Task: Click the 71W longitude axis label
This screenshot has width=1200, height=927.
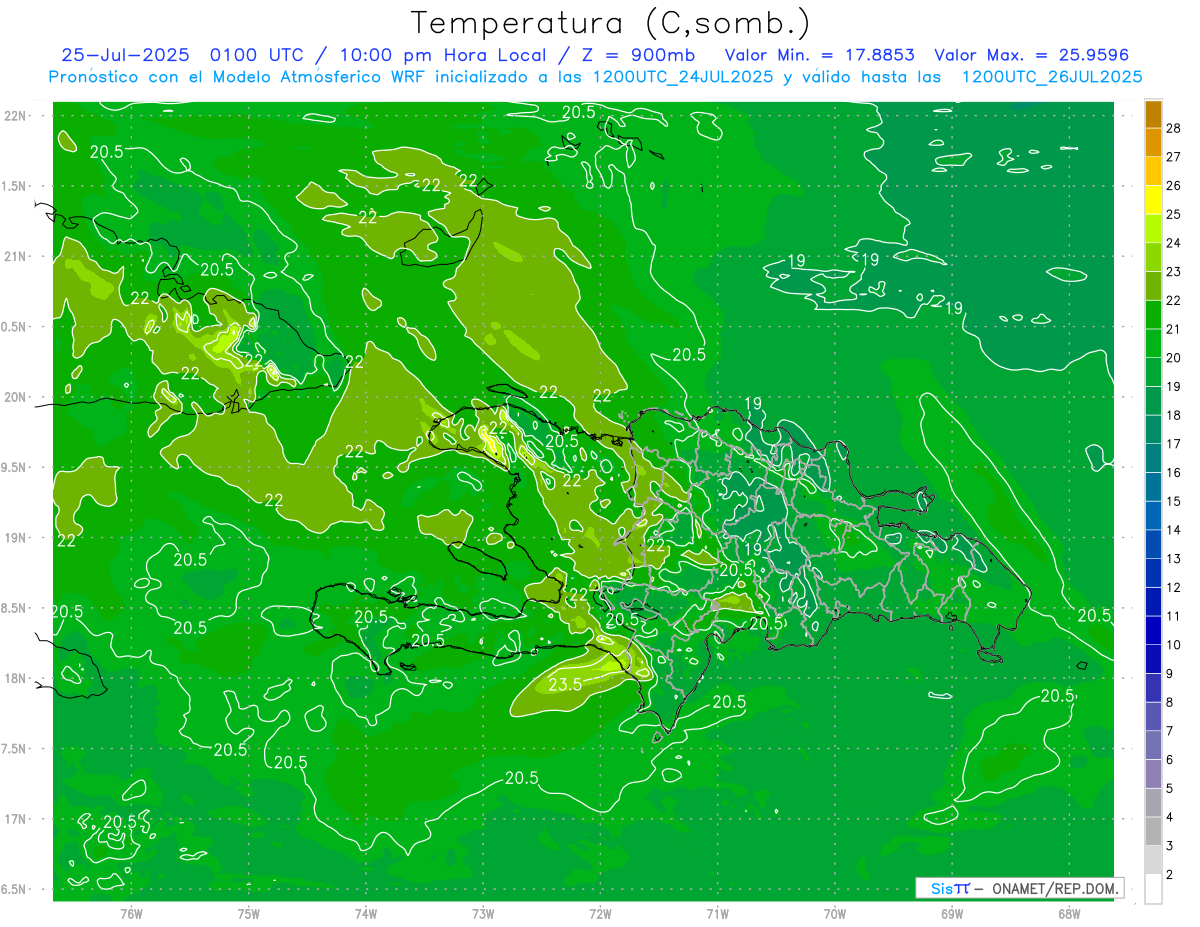Action: point(717,914)
